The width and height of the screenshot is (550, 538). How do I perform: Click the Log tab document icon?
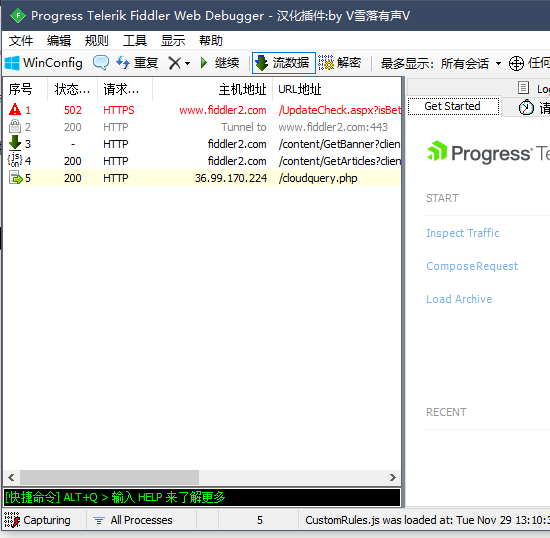(x=523, y=87)
